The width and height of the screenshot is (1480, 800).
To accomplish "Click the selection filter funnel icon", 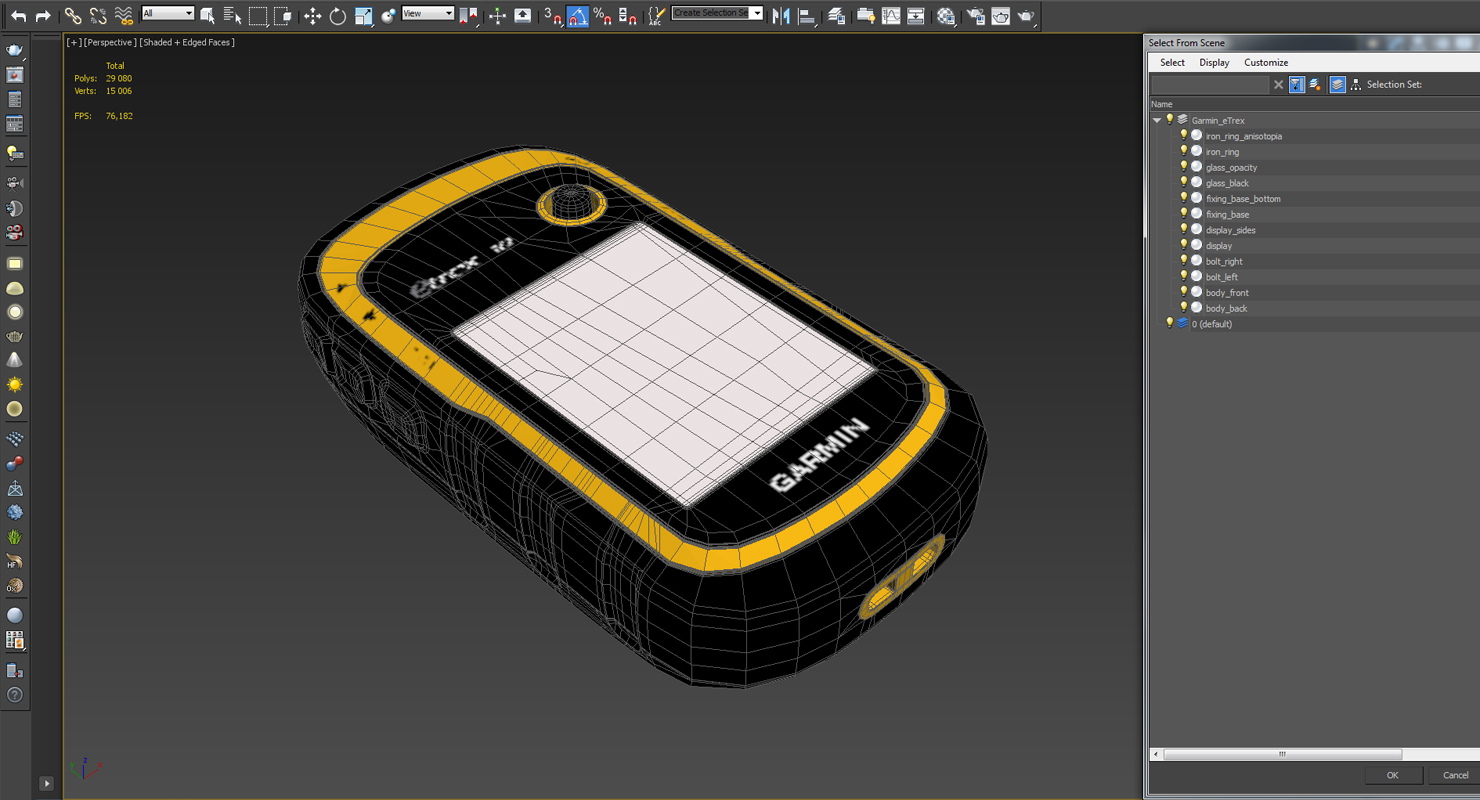I will tap(1296, 85).
